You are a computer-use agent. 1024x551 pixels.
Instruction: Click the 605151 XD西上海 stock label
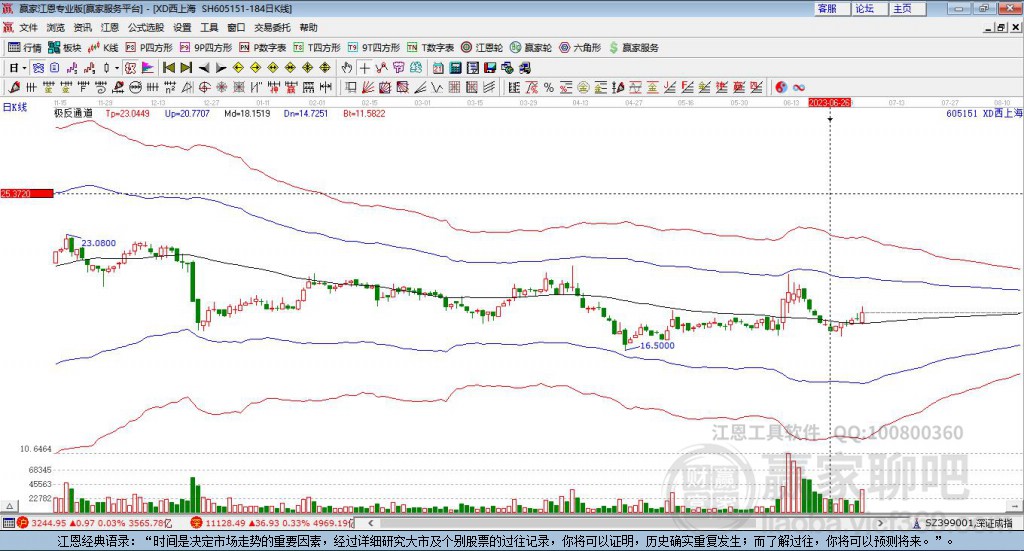984,114
